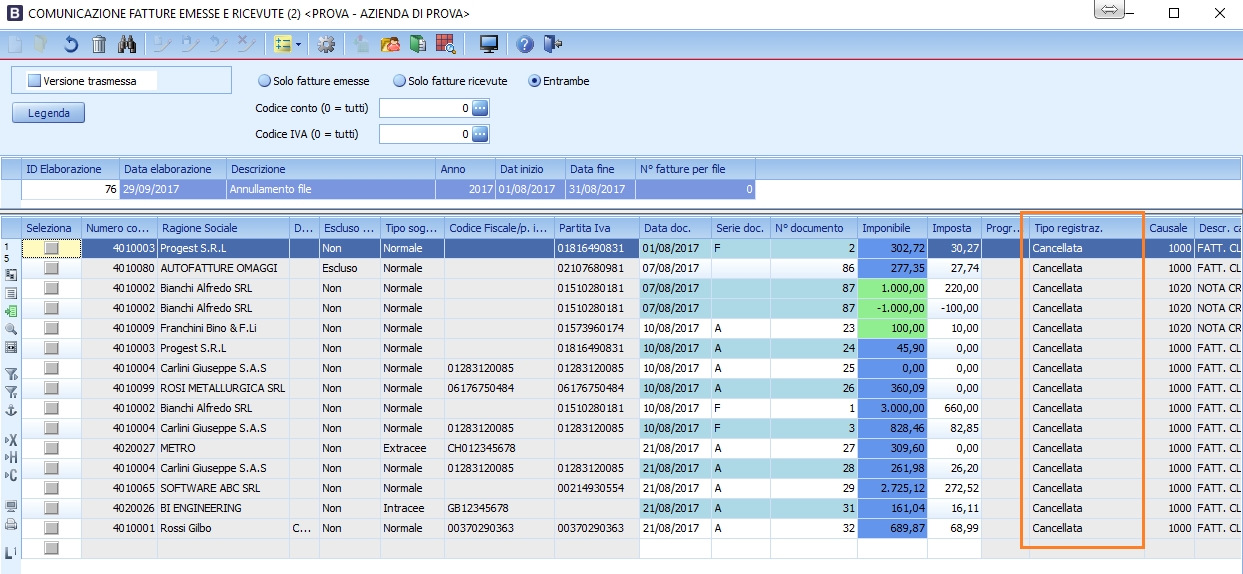Image resolution: width=1243 pixels, height=574 pixels.
Task: Open the gear settings icon in toolbar
Action: tap(326, 44)
